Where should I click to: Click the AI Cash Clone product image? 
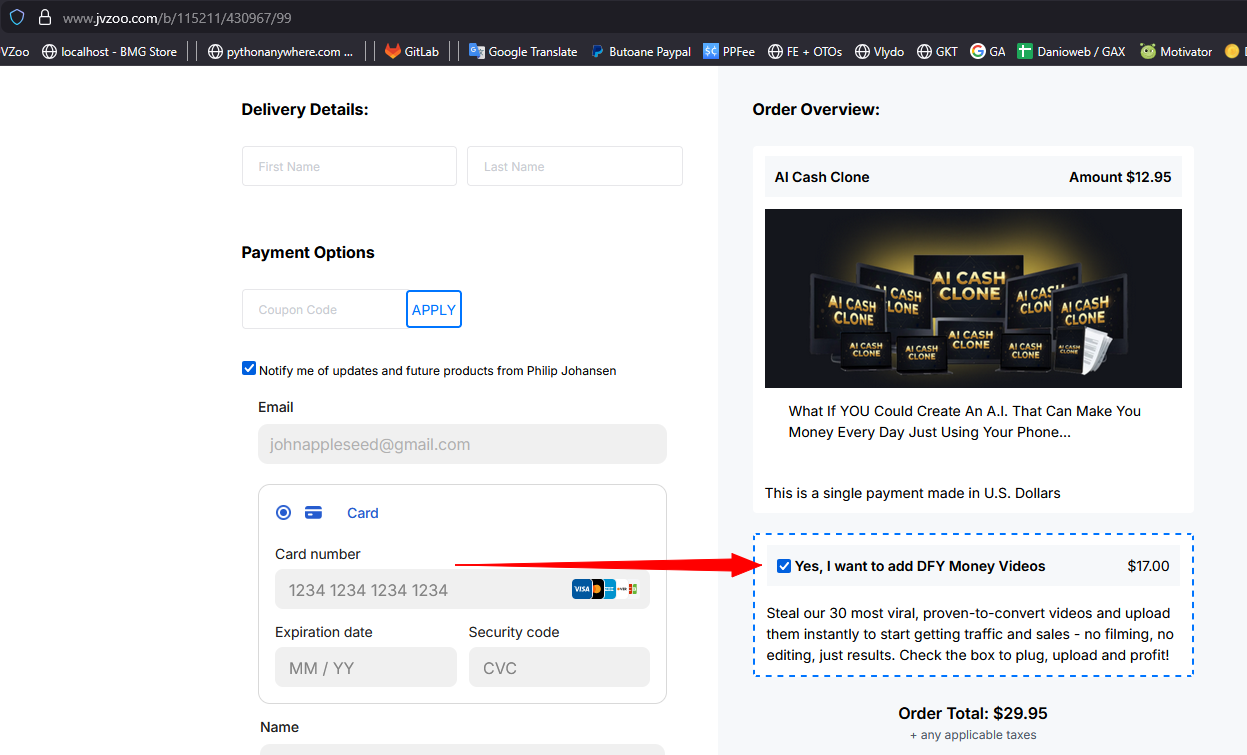(x=973, y=298)
